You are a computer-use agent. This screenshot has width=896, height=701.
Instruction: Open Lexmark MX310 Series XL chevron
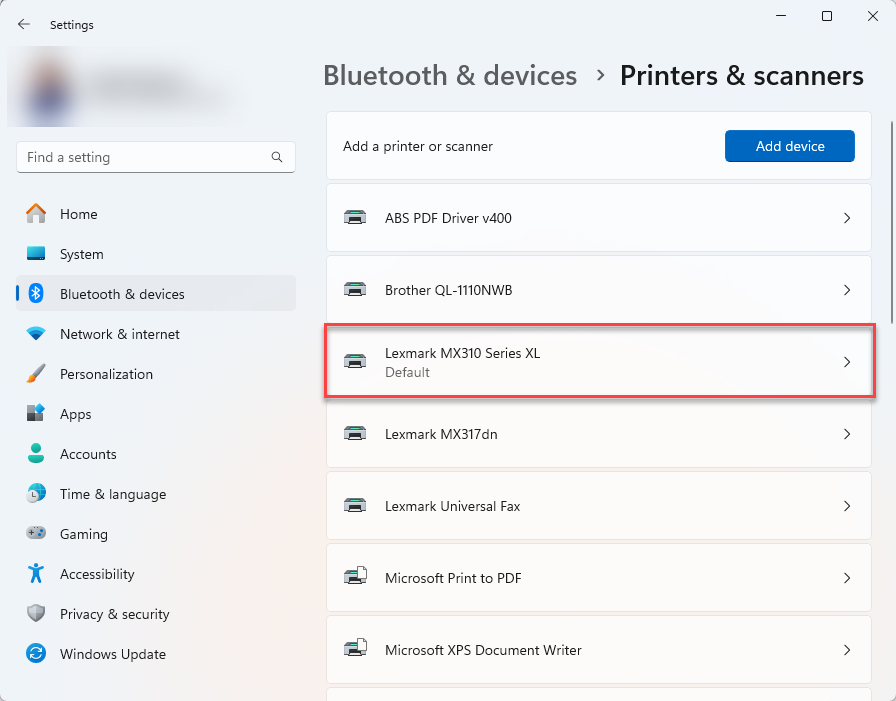point(846,362)
